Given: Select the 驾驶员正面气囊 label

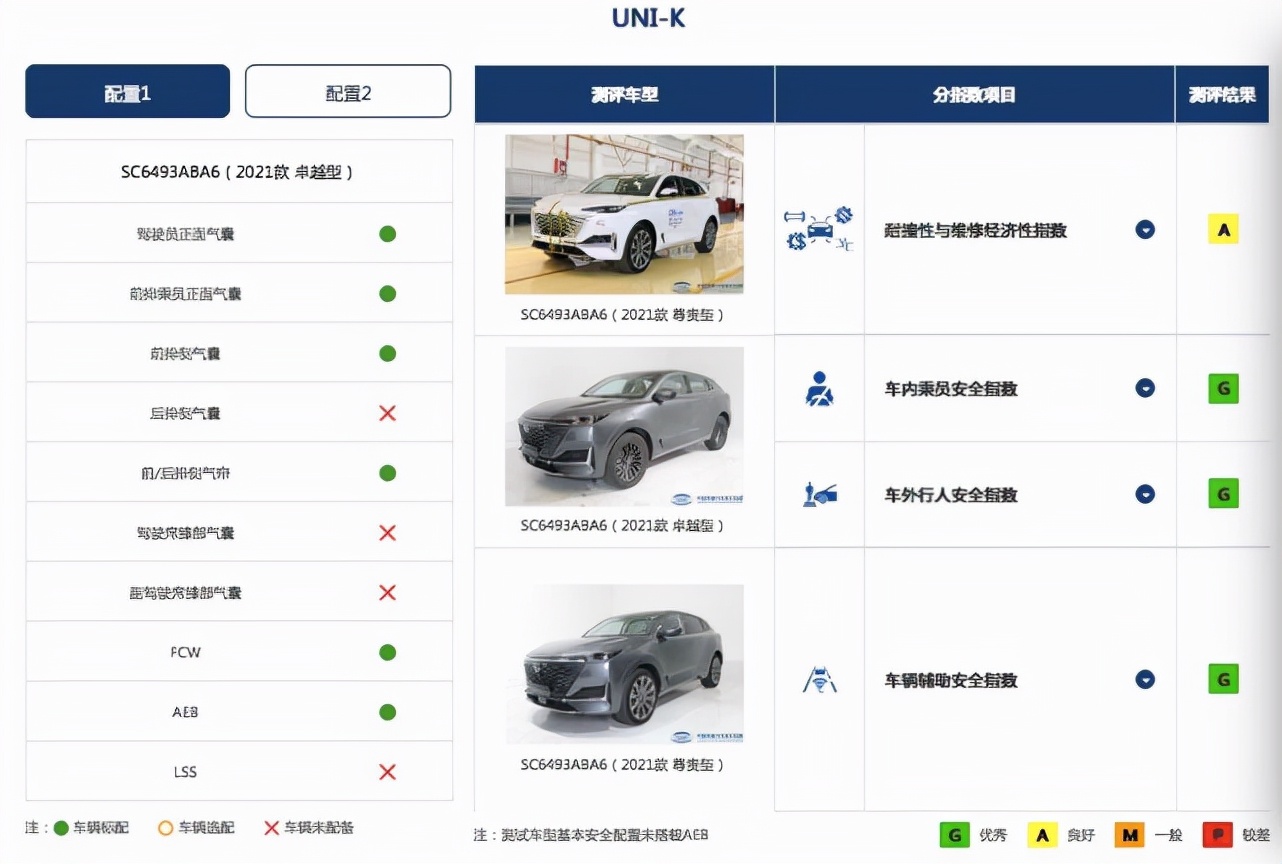Looking at the screenshot, I should [185, 234].
